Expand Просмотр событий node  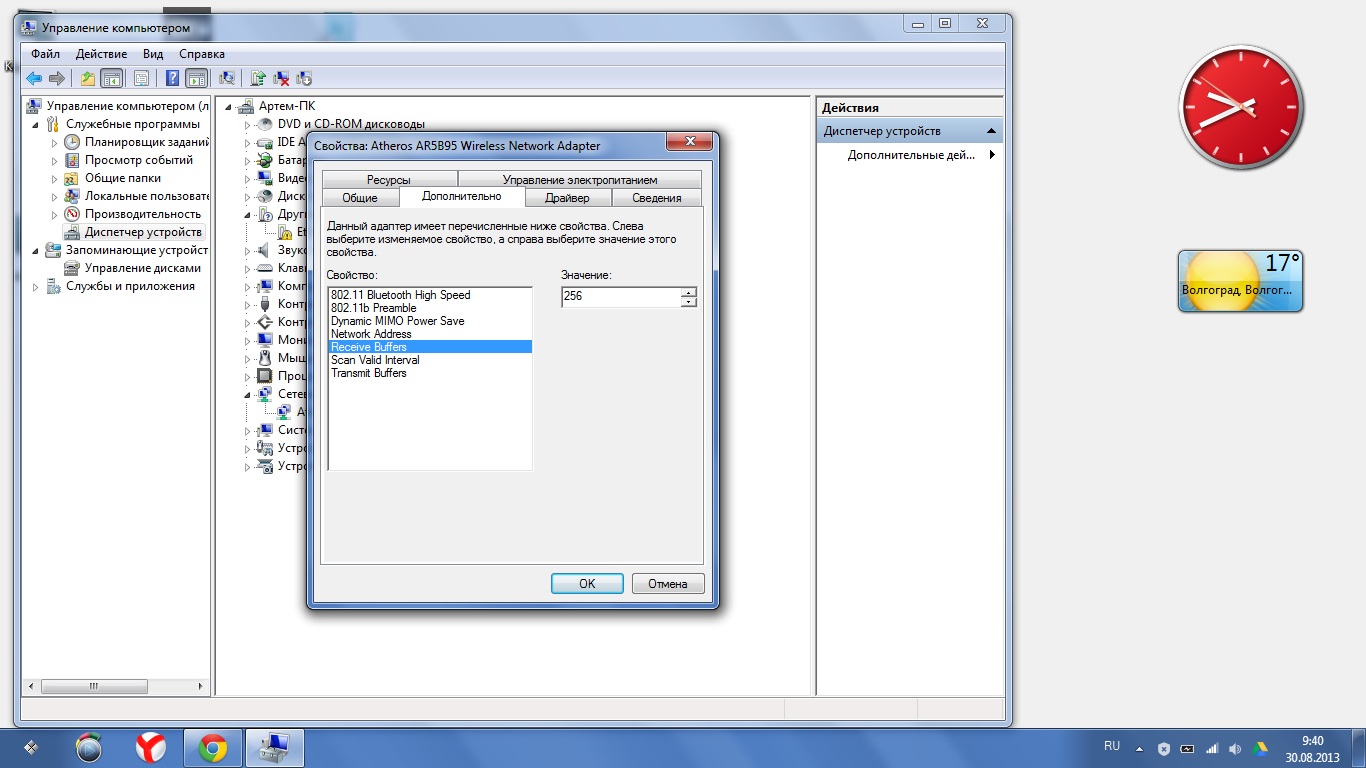[x=55, y=160]
